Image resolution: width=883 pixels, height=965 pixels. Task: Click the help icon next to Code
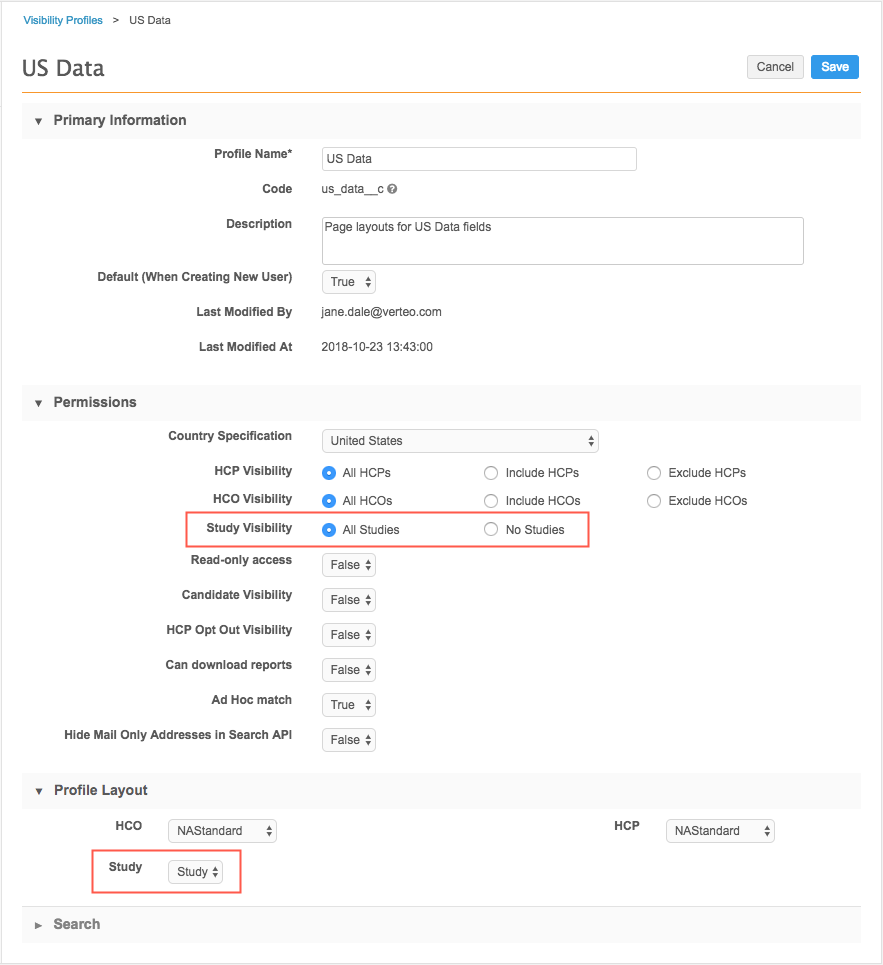click(x=393, y=189)
